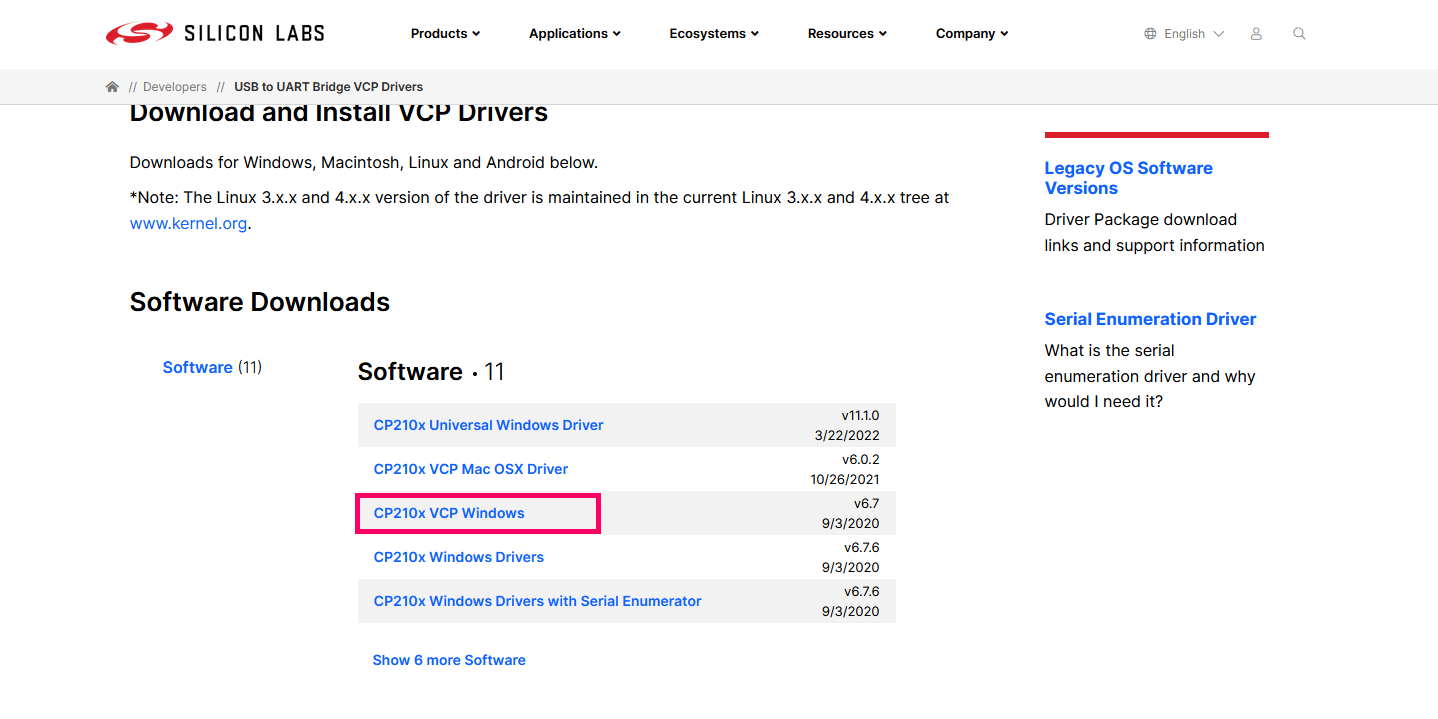Open Legacy OS Software Versions link
This screenshot has width=1438, height=719.
pos(1129,178)
